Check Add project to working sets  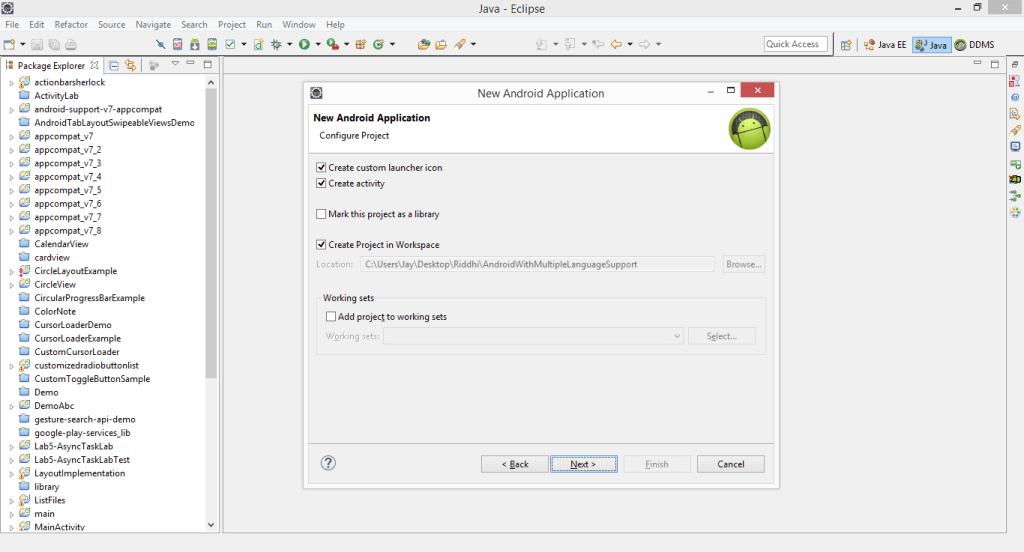point(331,316)
